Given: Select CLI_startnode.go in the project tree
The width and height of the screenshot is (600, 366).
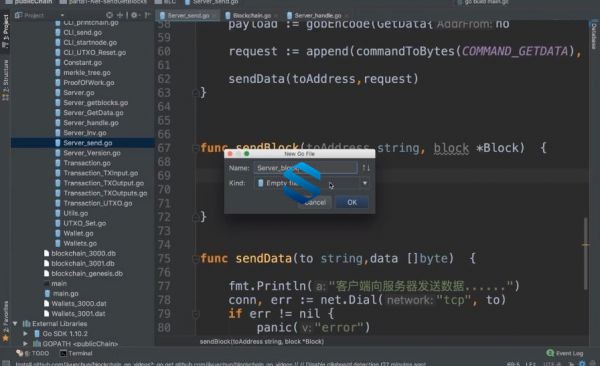Looking at the screenshot, I should tap(90, 42).
